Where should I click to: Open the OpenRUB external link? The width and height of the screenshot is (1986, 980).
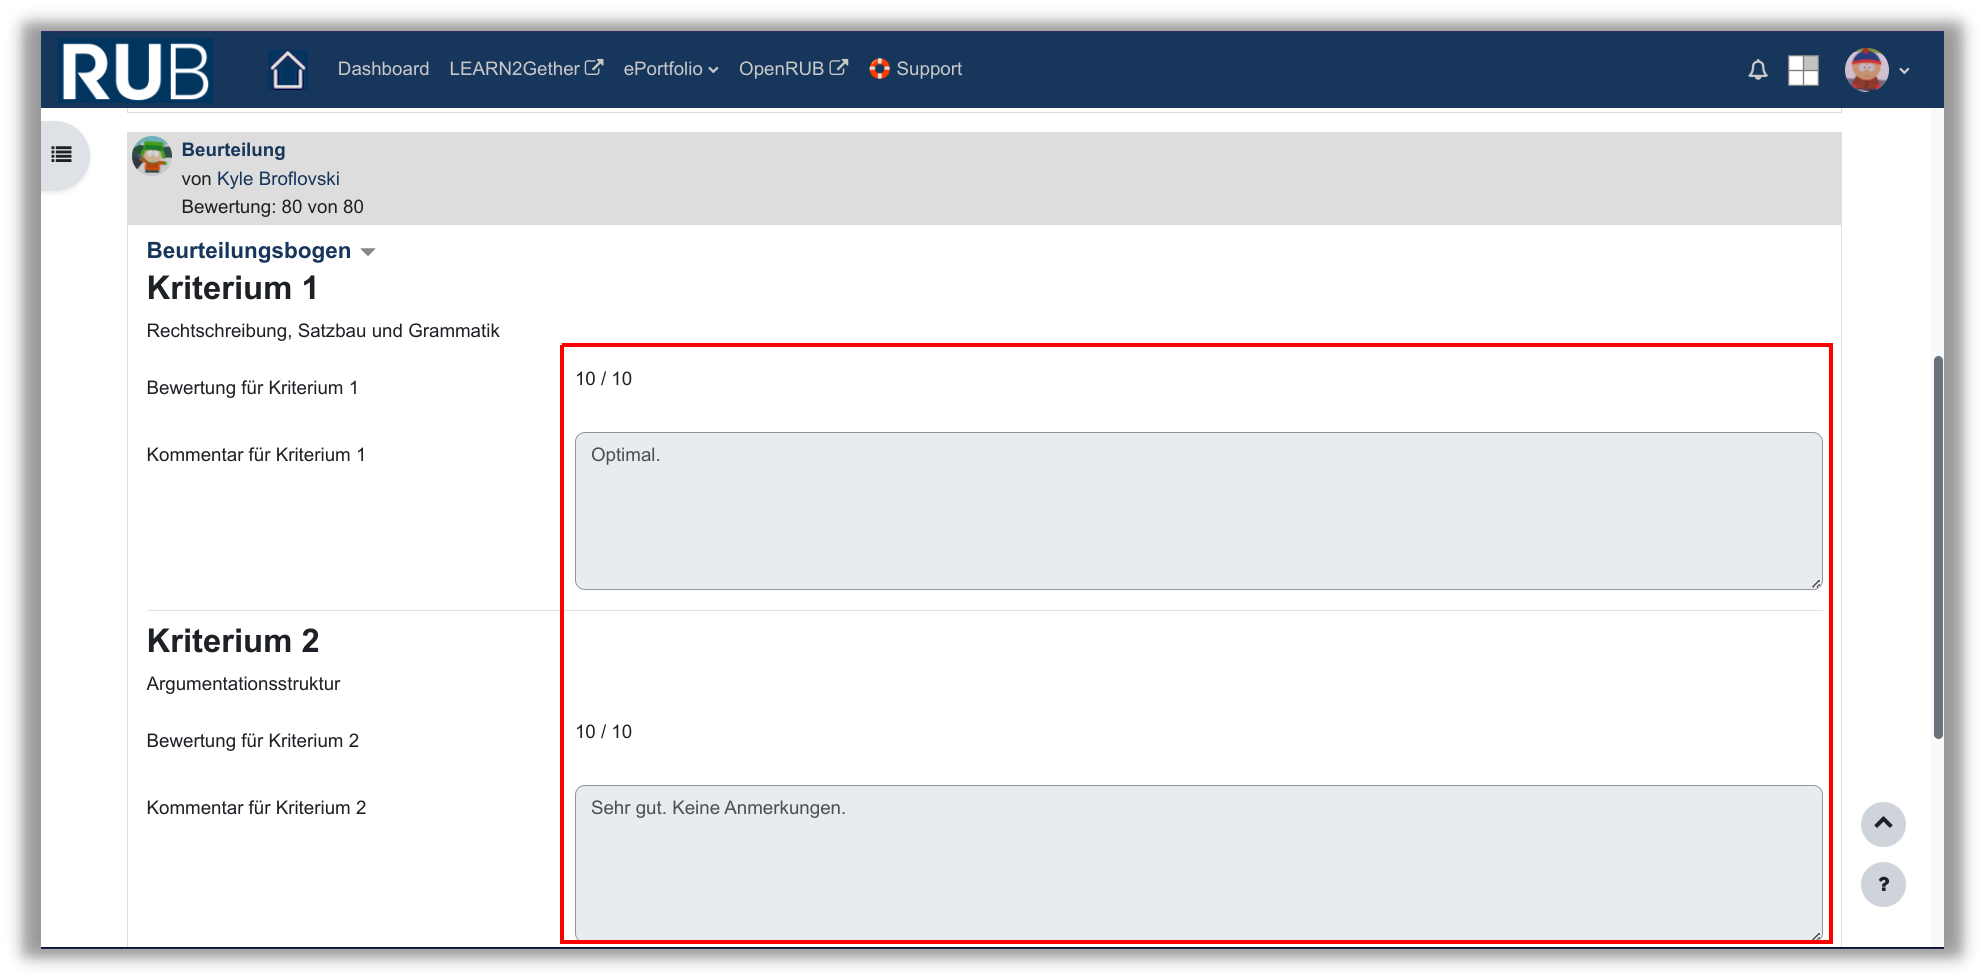click(792, 69)
